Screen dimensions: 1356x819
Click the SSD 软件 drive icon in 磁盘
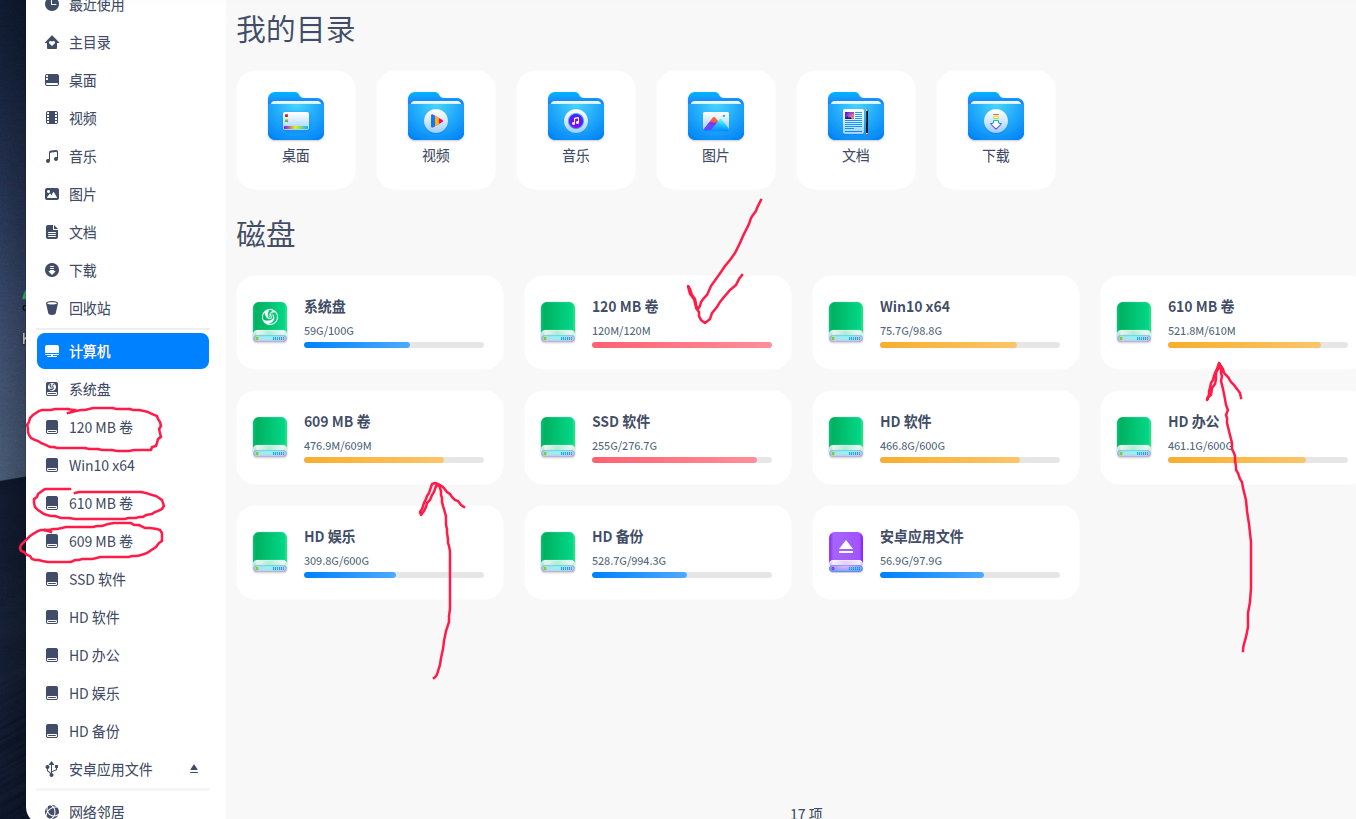[x=558, y=437]
